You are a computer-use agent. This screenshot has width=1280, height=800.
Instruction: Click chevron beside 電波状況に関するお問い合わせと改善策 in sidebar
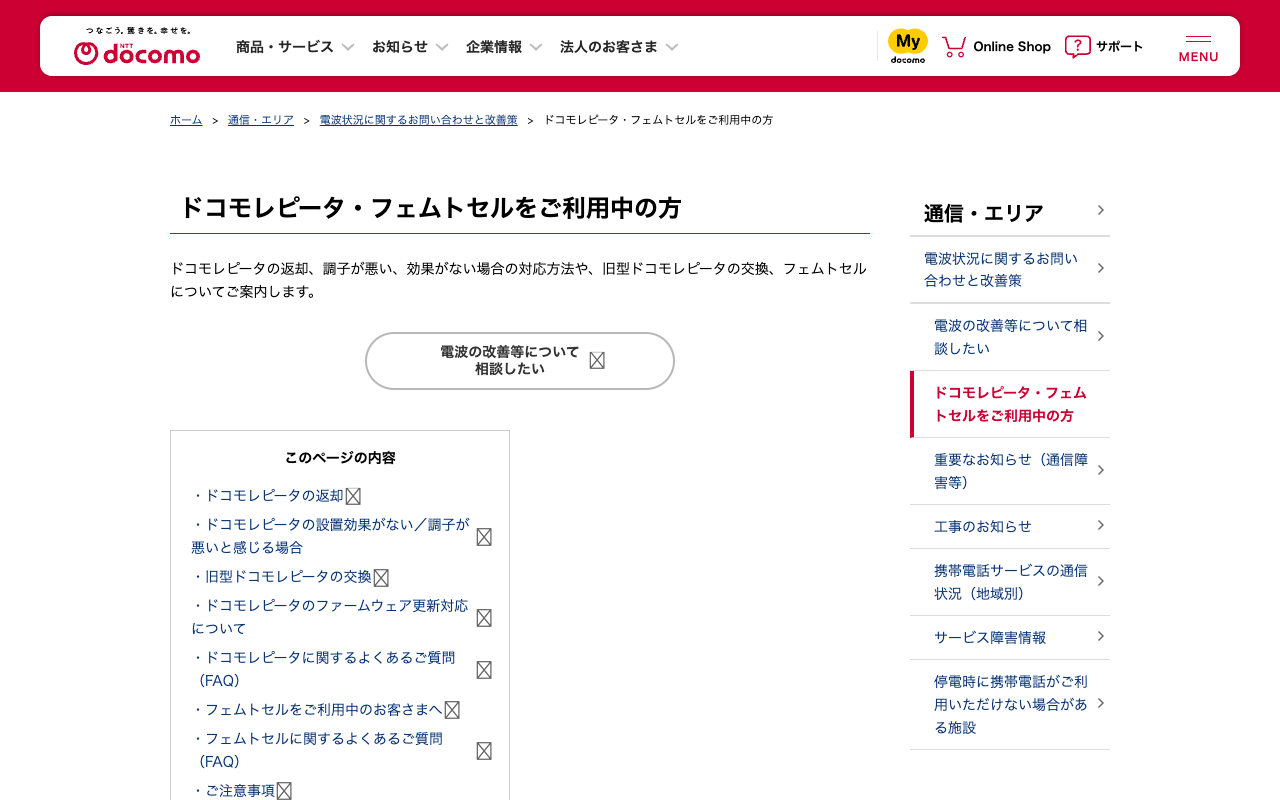pyautogui.click(x=1100, y=268)
